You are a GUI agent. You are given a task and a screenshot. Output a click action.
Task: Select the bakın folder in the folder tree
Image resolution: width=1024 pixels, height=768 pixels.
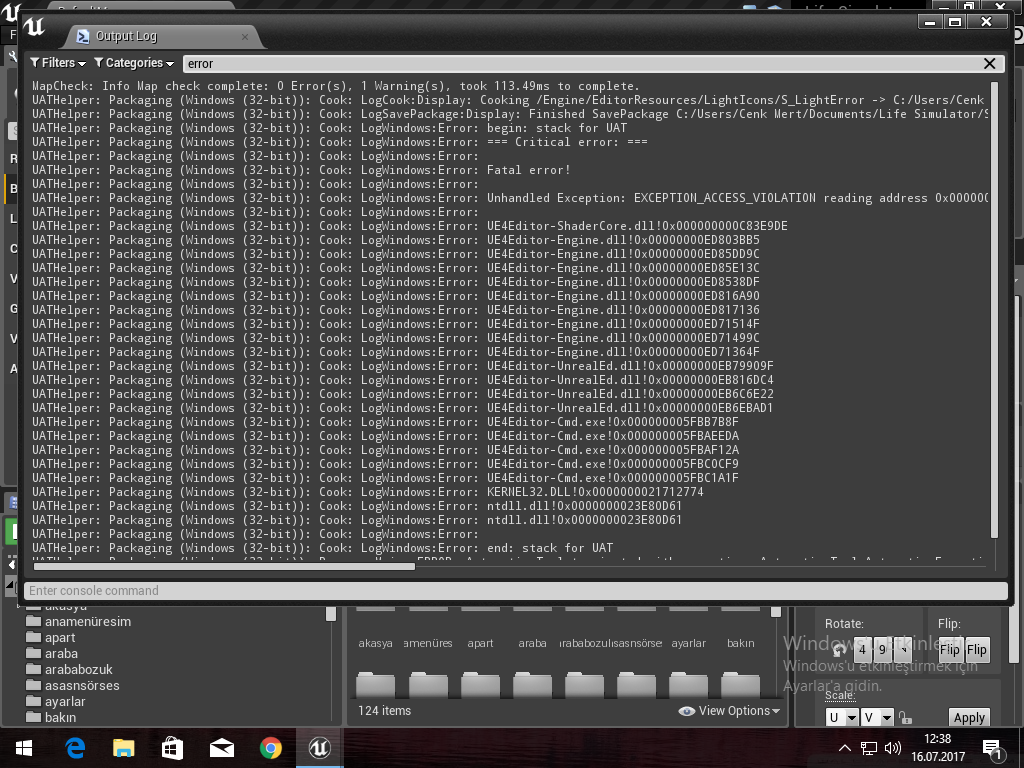point(52,717)
